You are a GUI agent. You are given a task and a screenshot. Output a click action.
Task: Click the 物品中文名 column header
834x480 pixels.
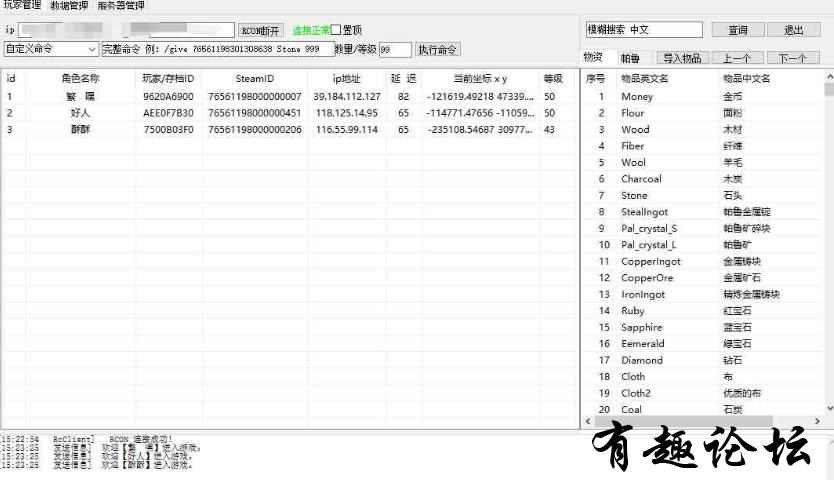point(746,78)
